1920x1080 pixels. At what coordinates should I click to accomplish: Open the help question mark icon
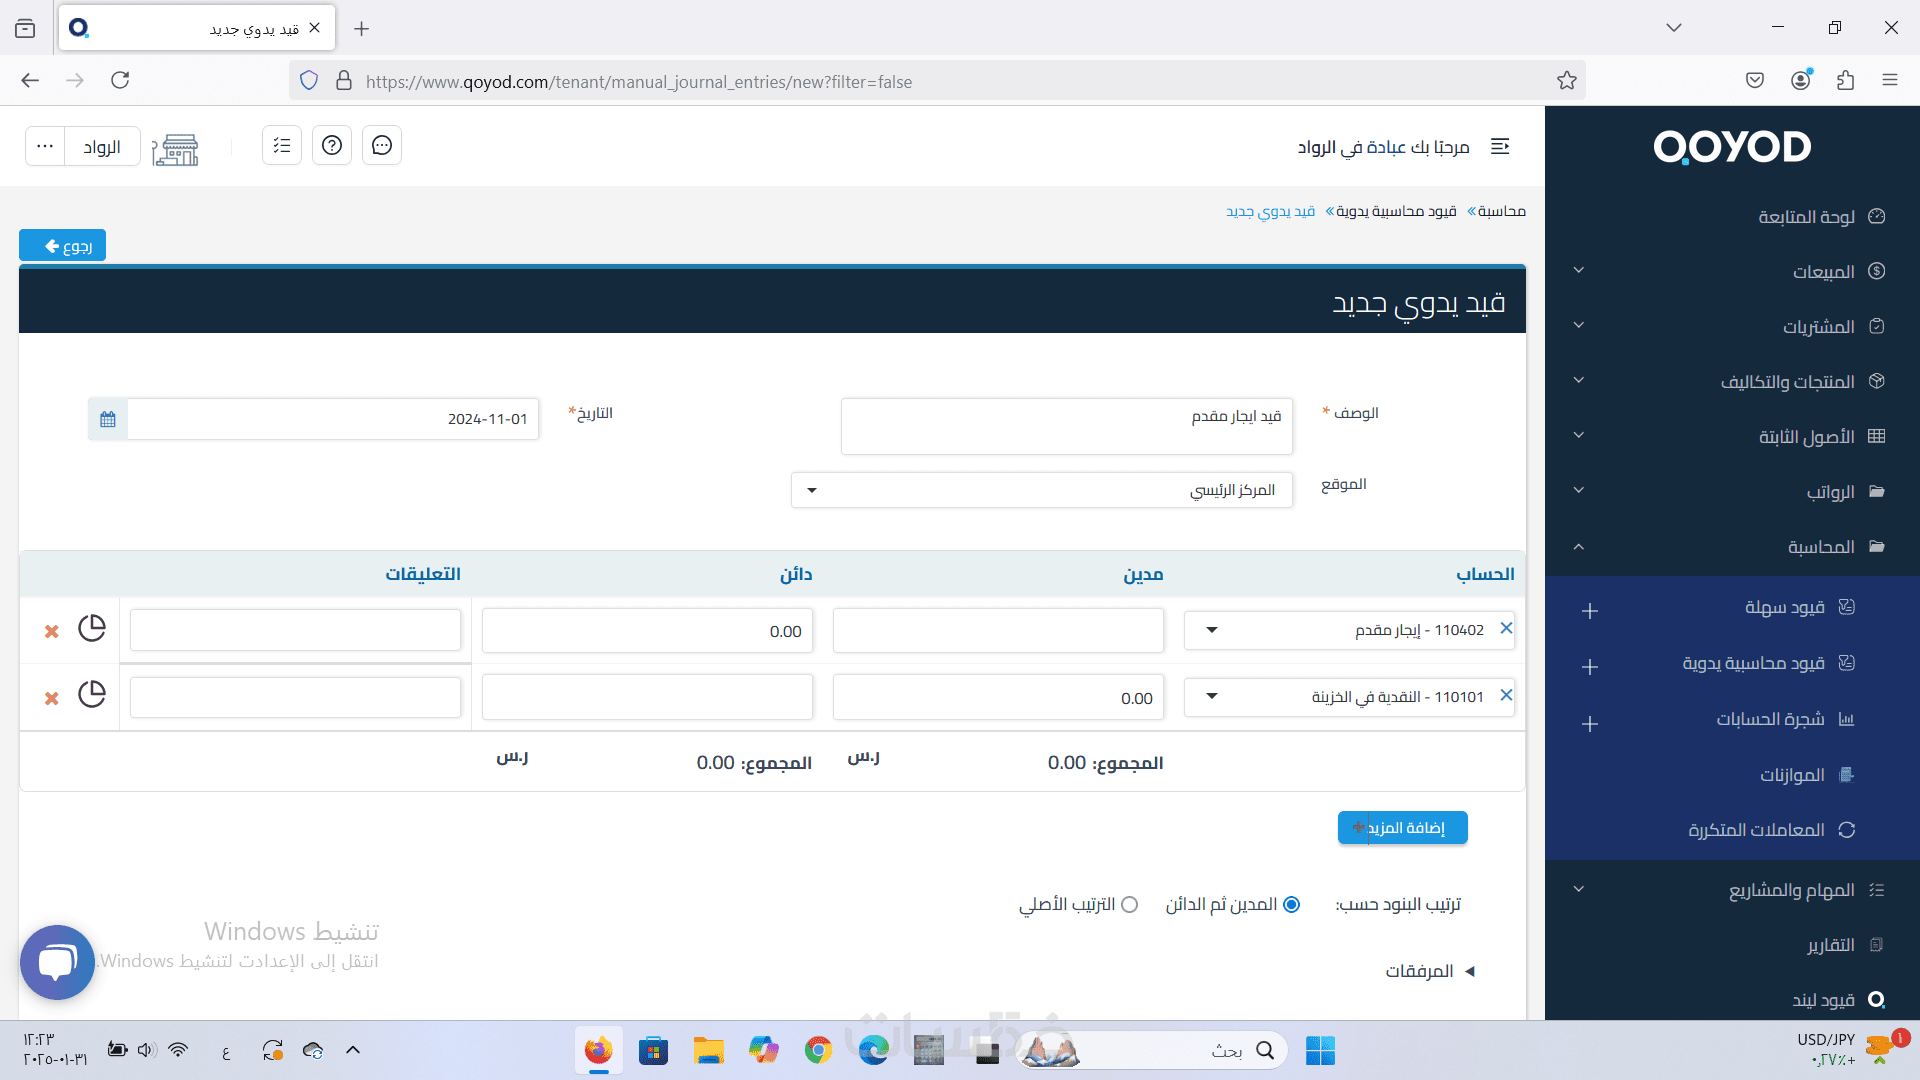tap(332, 146)
